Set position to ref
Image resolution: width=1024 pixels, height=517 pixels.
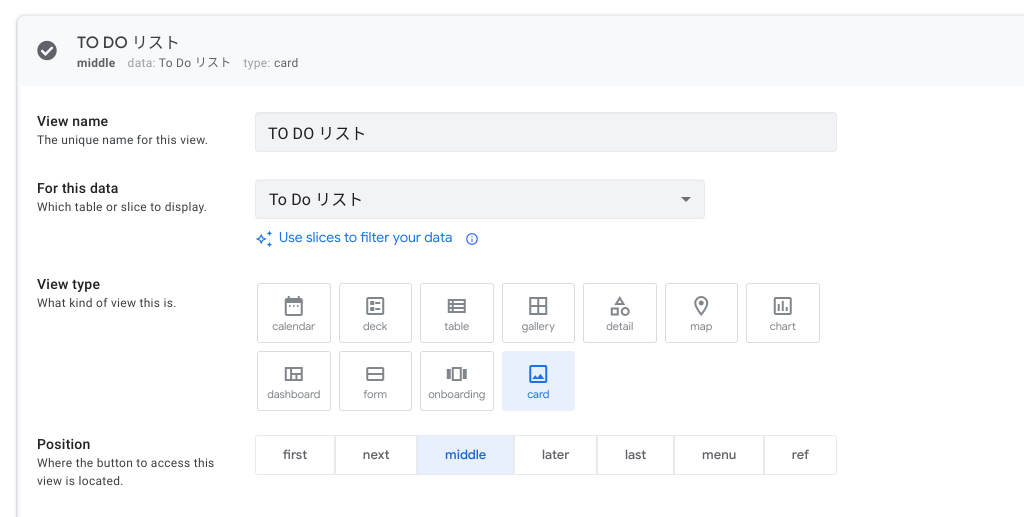point(800,455)
